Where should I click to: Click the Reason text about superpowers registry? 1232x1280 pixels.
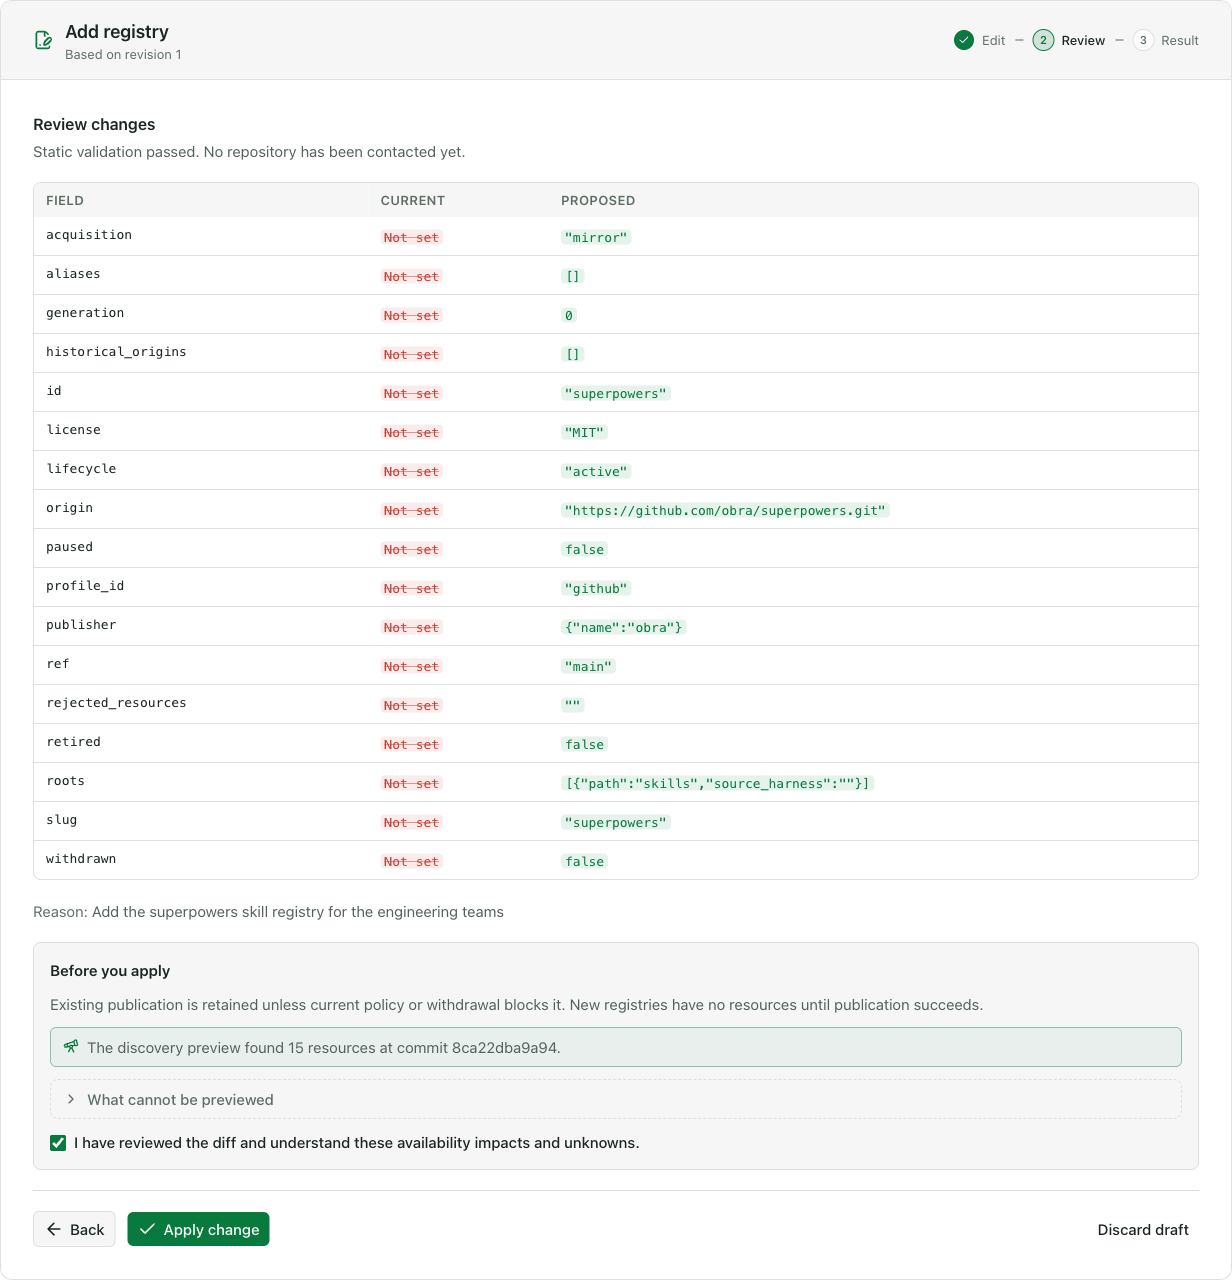click(x=268, y=912)
